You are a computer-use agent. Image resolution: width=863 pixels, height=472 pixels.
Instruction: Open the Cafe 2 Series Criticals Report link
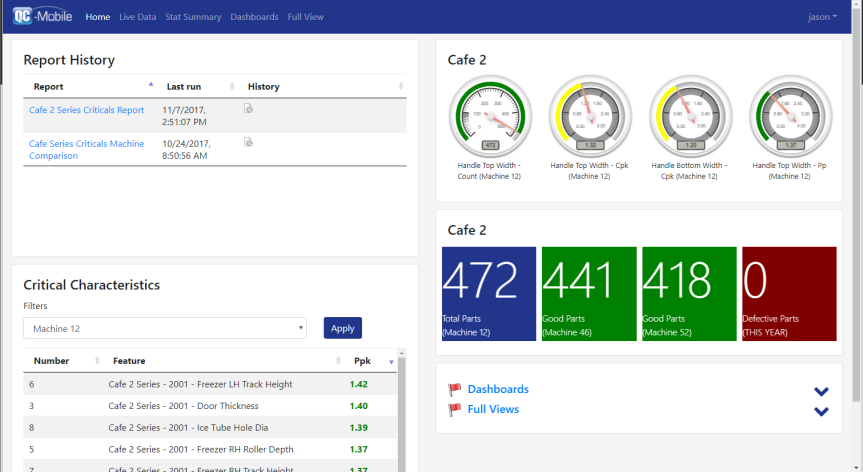(87, 110)
